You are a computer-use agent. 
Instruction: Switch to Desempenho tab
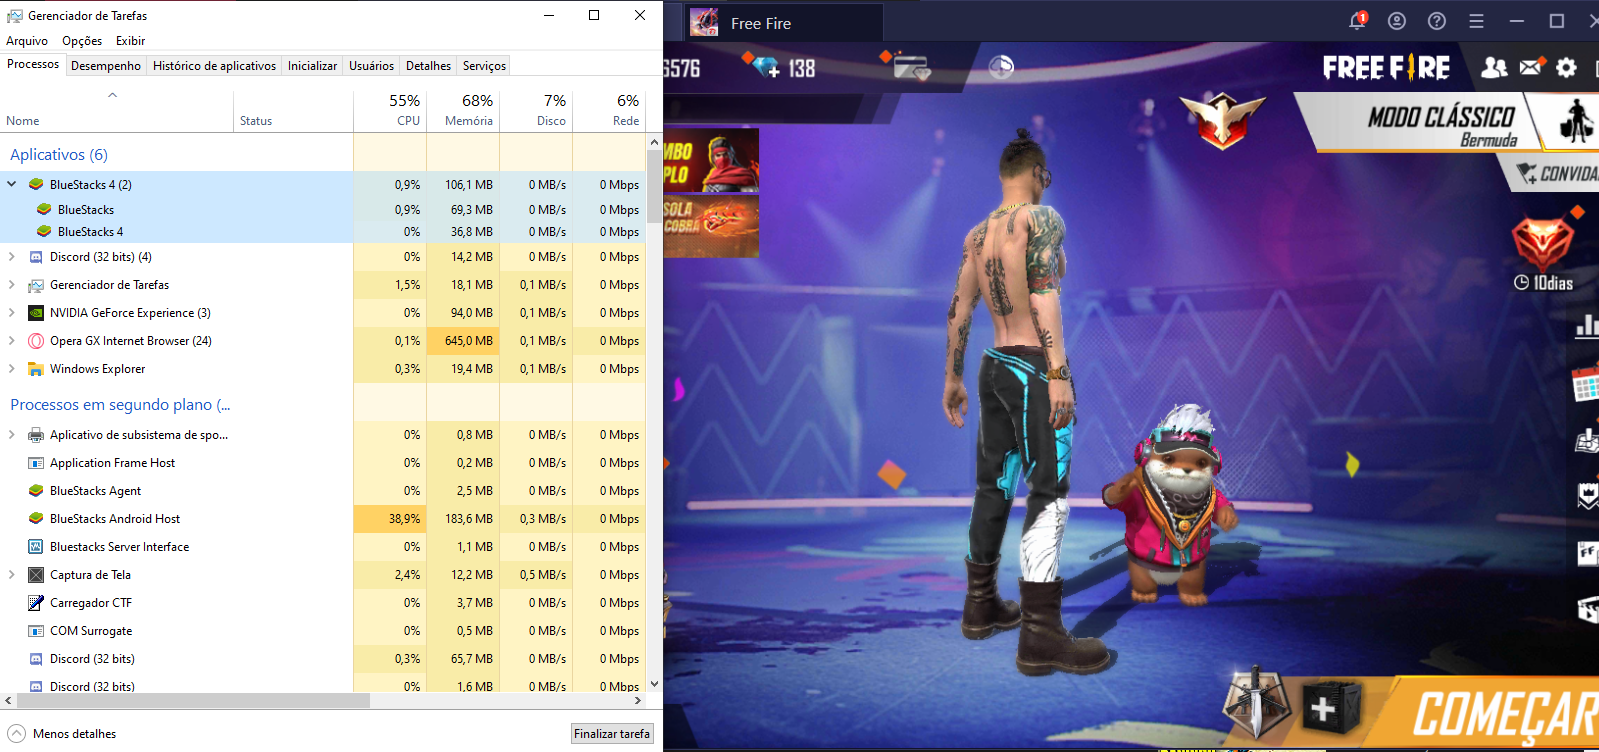coord(106,66)
